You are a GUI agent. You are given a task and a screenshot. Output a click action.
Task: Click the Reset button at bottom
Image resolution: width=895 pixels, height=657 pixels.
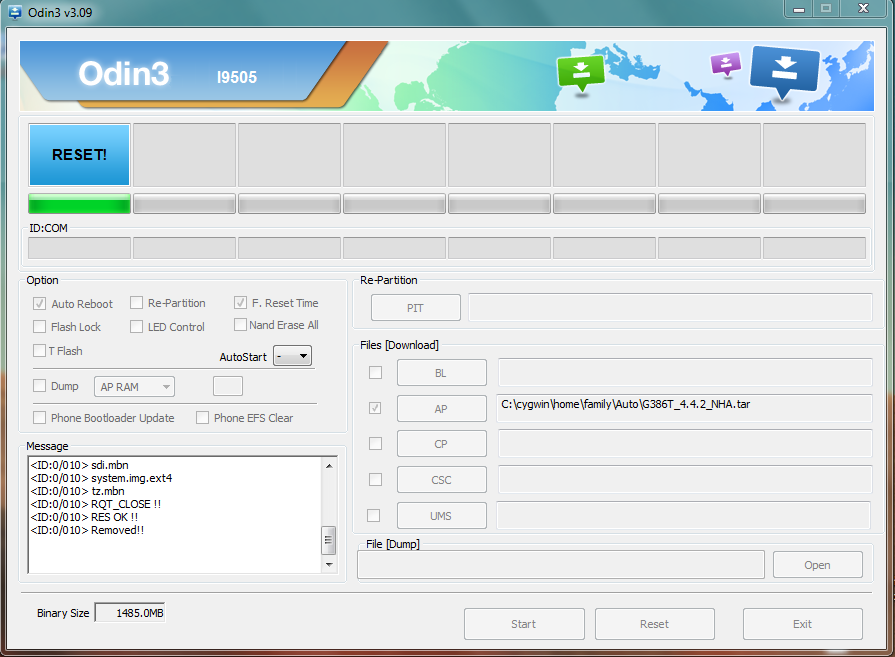tap(655, 624)
